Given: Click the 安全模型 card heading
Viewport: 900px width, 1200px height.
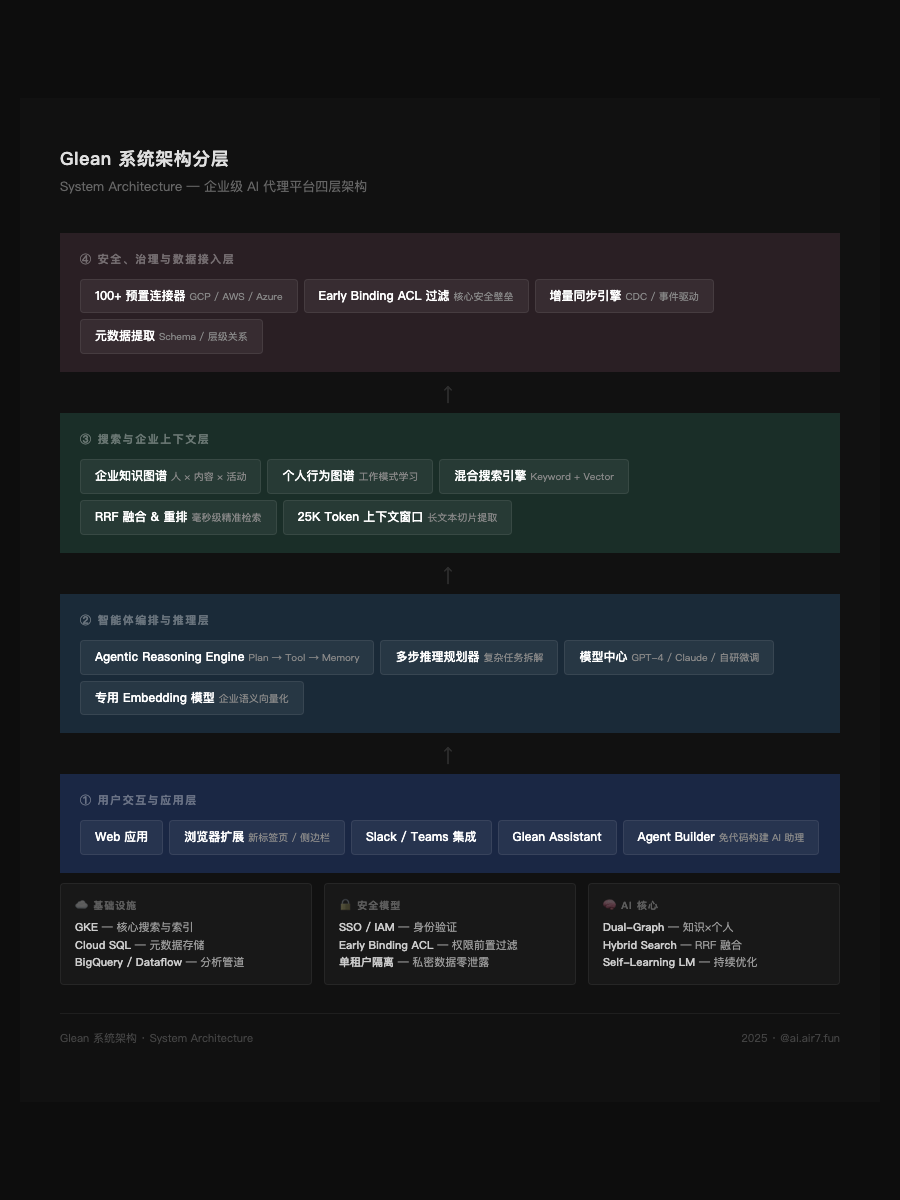Looking at the screenshot, I should pyautogui.click(x=378, y=905).
